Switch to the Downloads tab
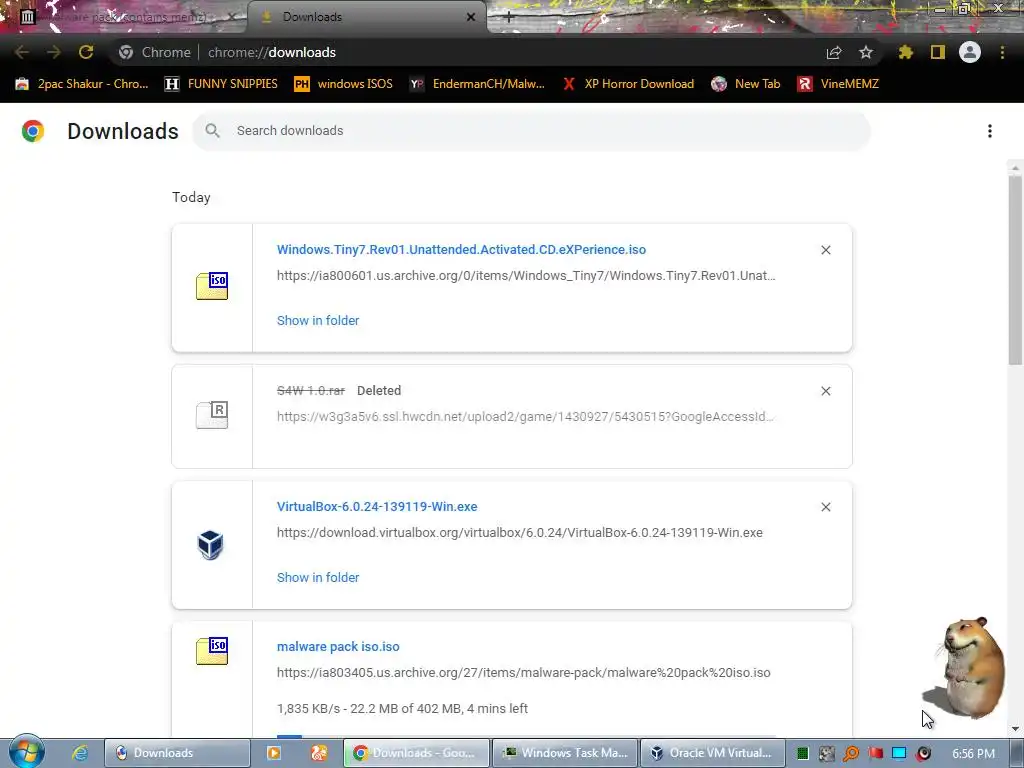 coord(366,17)
